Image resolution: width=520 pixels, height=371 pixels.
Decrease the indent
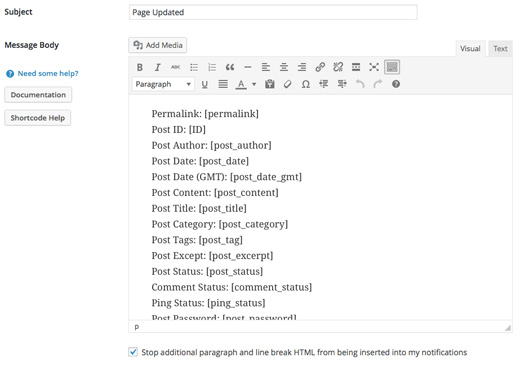(324, 84)
